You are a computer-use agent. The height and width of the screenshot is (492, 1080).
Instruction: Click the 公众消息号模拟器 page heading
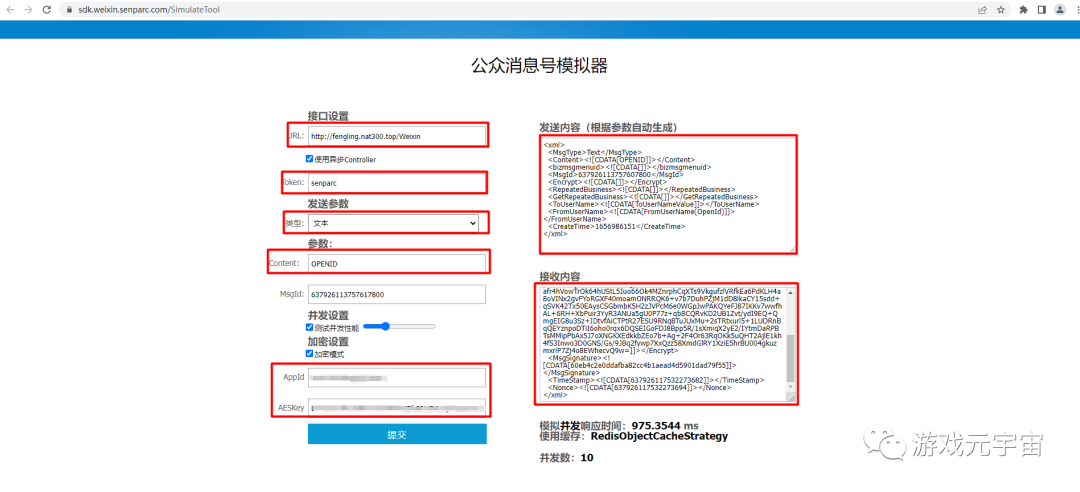539,66
